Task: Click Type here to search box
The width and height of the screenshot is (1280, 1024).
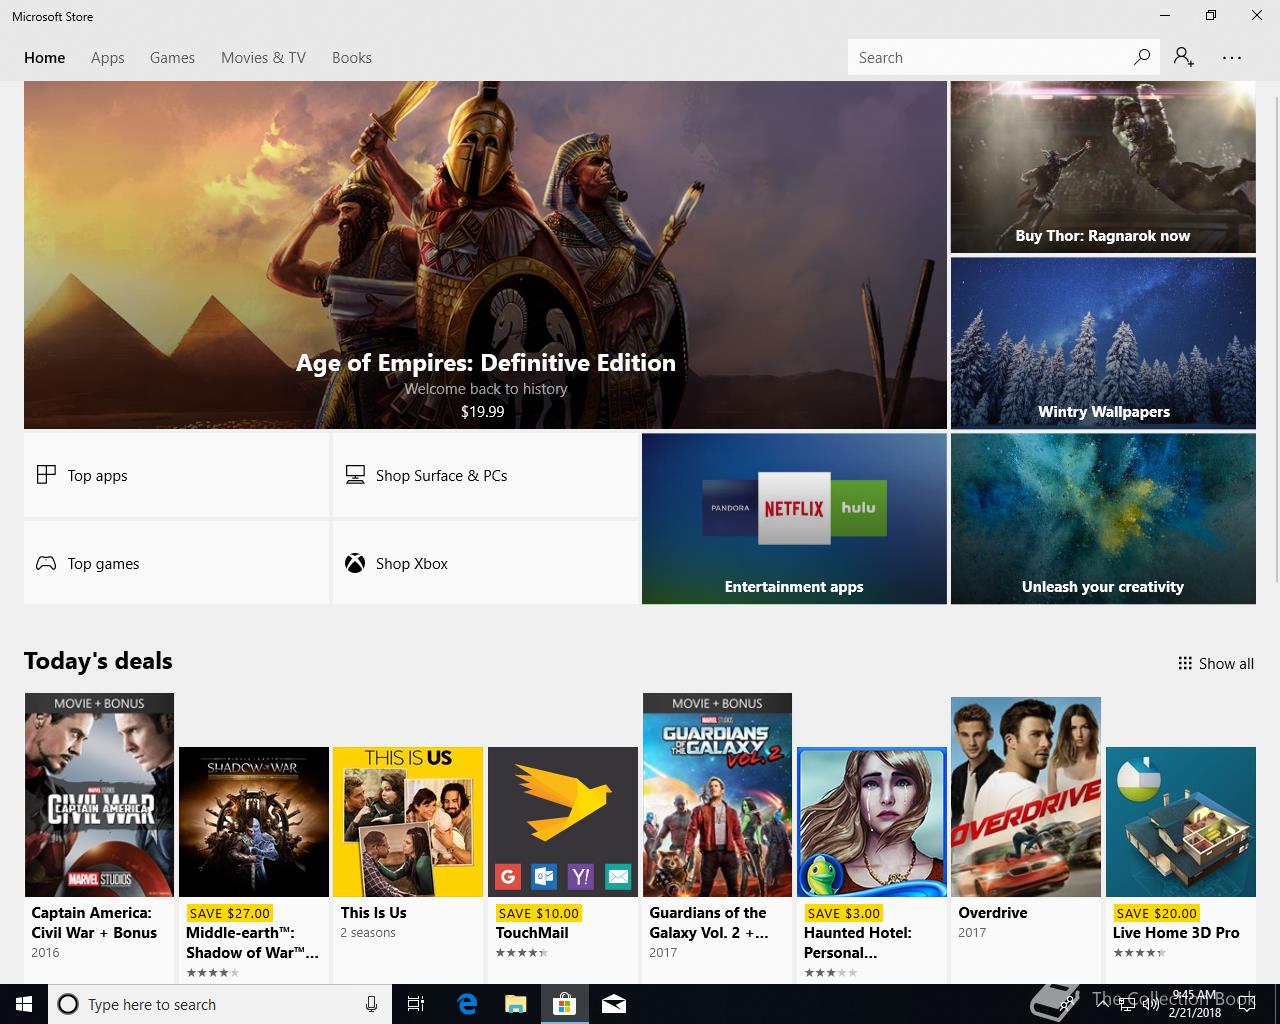Action: [x=219, y=1004]
